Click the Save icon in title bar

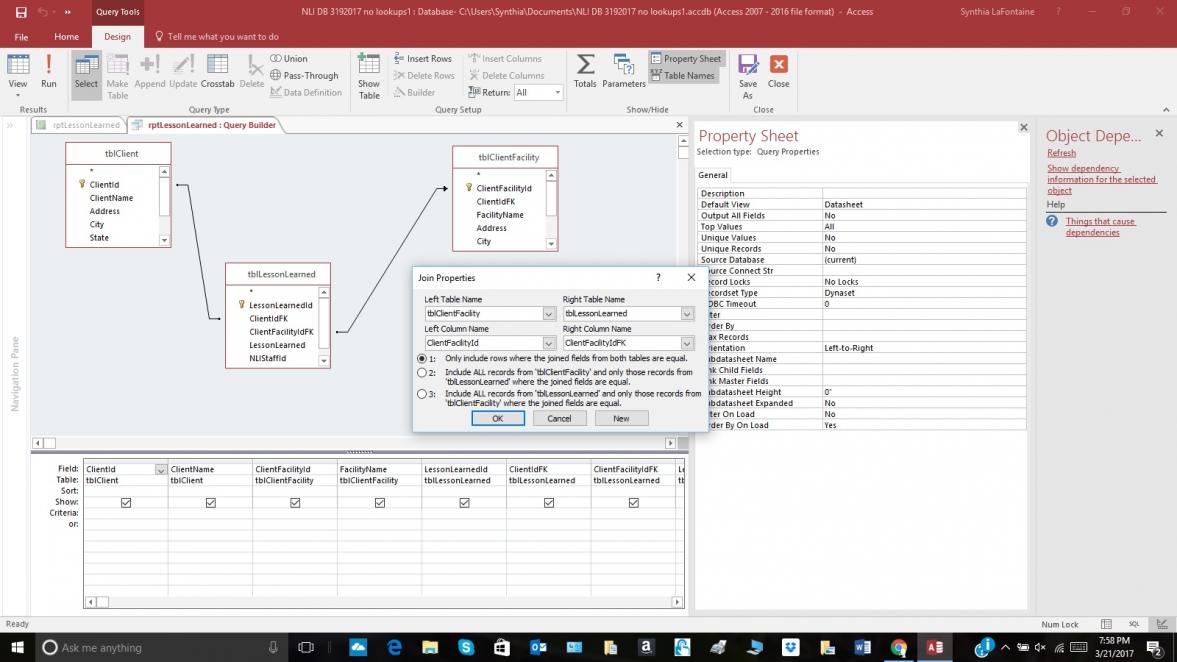click(21, 12)
